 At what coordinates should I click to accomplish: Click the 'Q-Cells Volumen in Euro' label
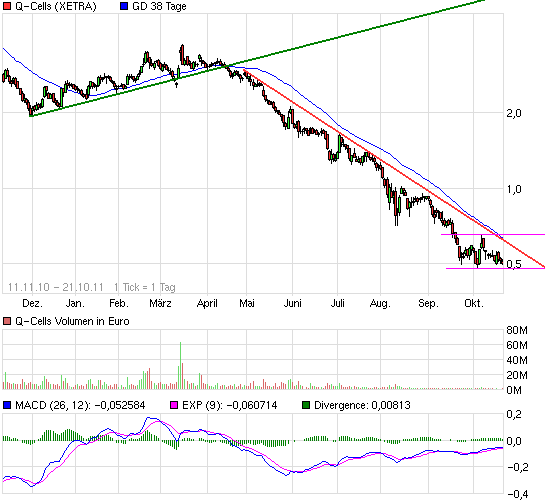pos(72,321)
